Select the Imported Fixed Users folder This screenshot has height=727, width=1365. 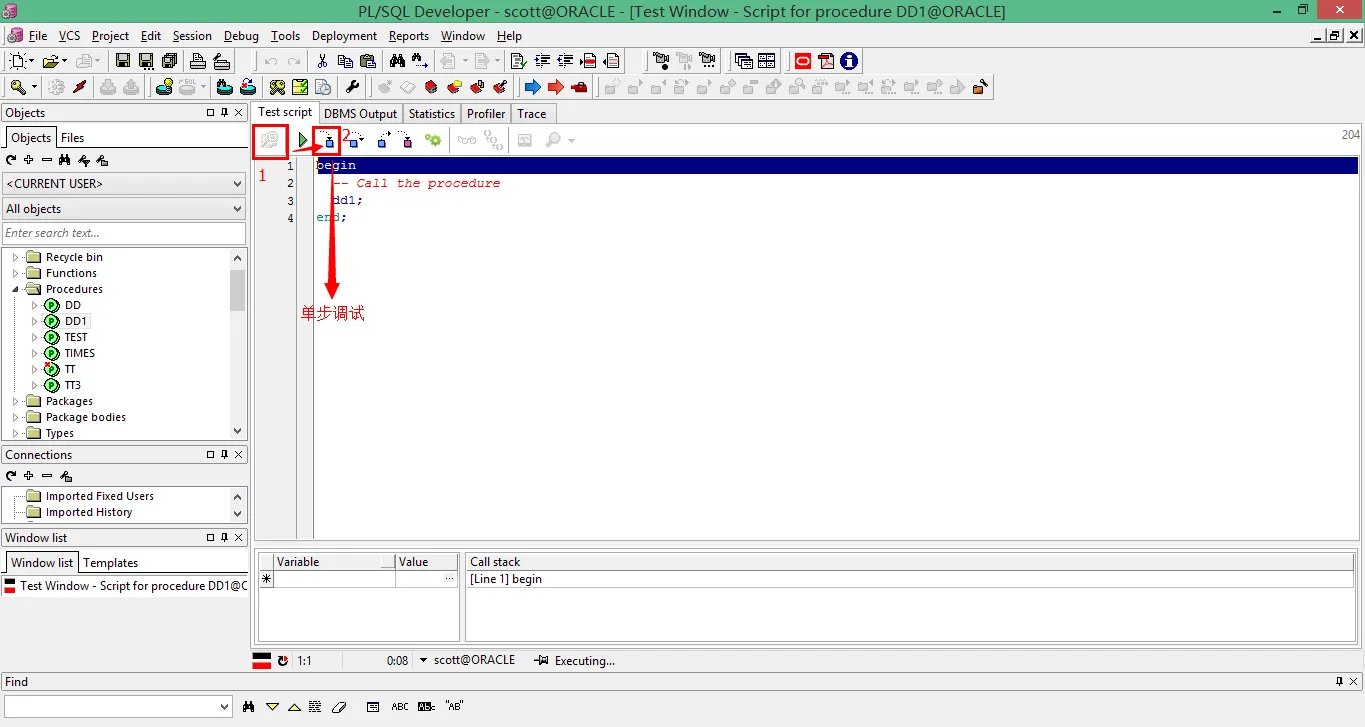tap(100, 496)
